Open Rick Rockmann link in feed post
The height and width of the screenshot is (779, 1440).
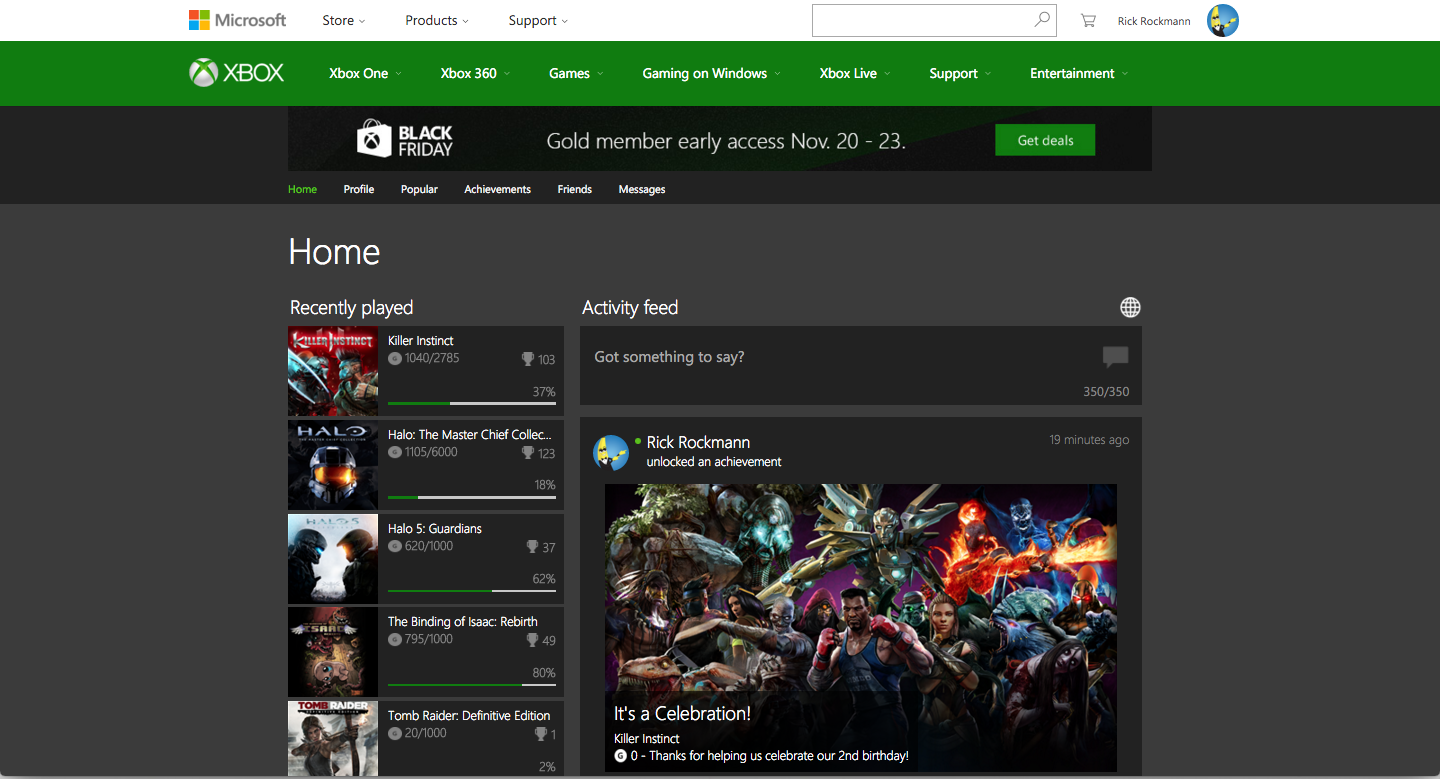coord(698,442)
